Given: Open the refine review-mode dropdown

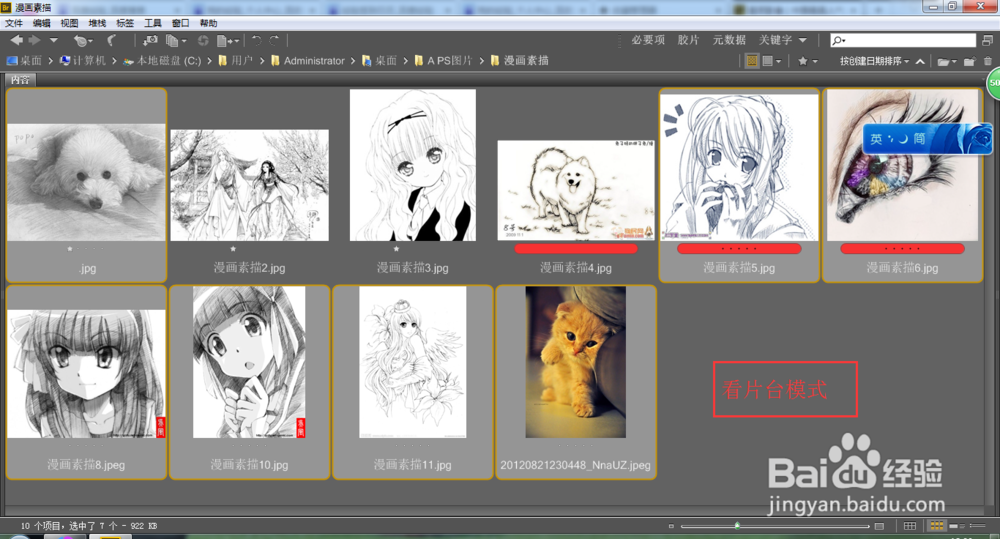Looking at the screenshot, I should click(175, 41).
